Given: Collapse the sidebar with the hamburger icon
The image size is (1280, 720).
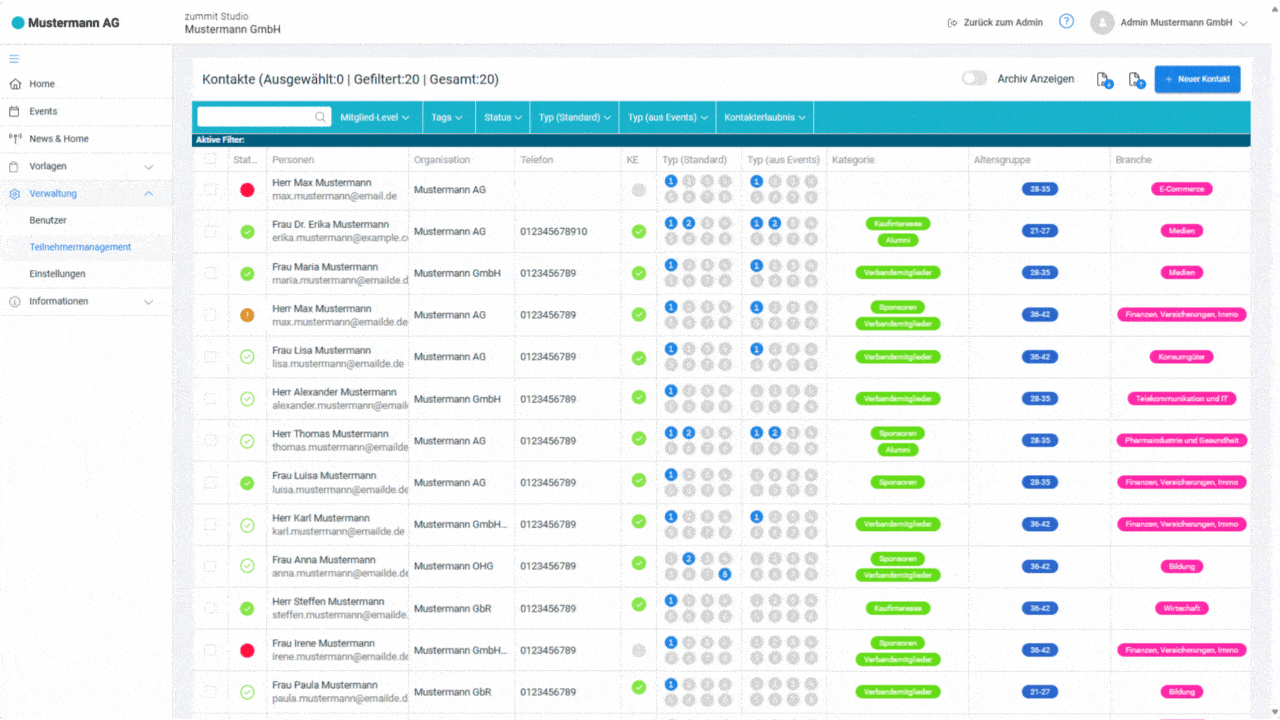Looking at the screenshot, I should [14, 59].
